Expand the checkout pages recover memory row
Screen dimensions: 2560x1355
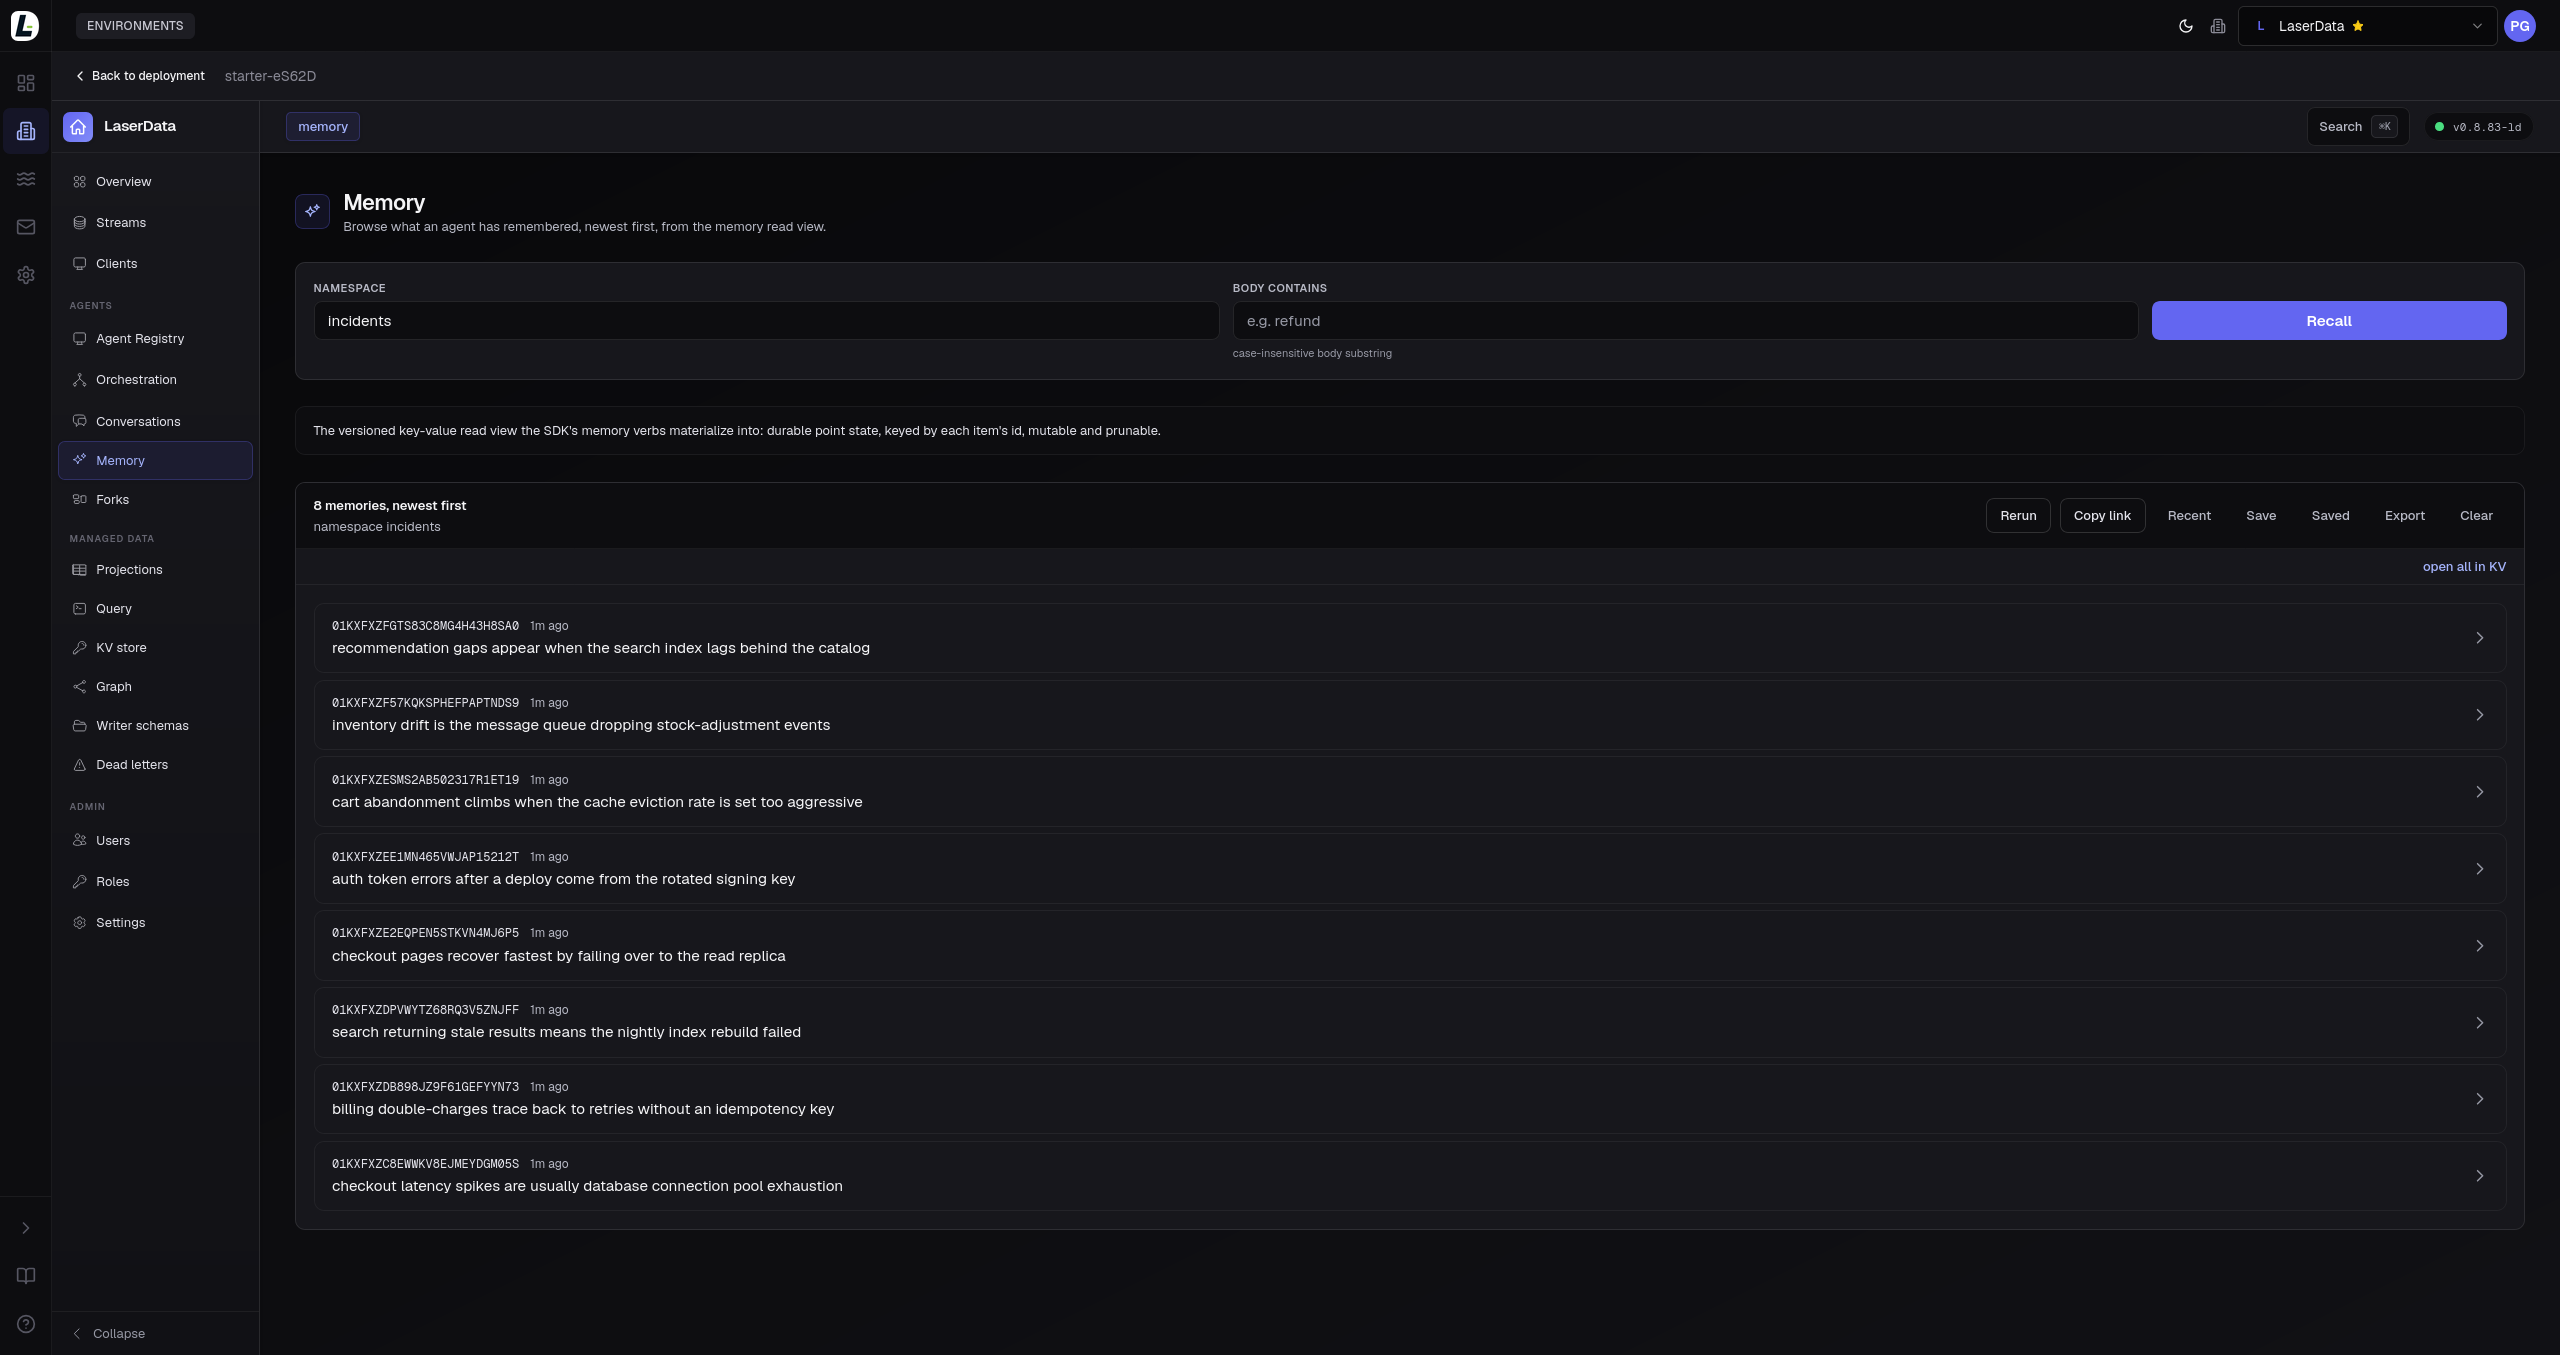1410,946
